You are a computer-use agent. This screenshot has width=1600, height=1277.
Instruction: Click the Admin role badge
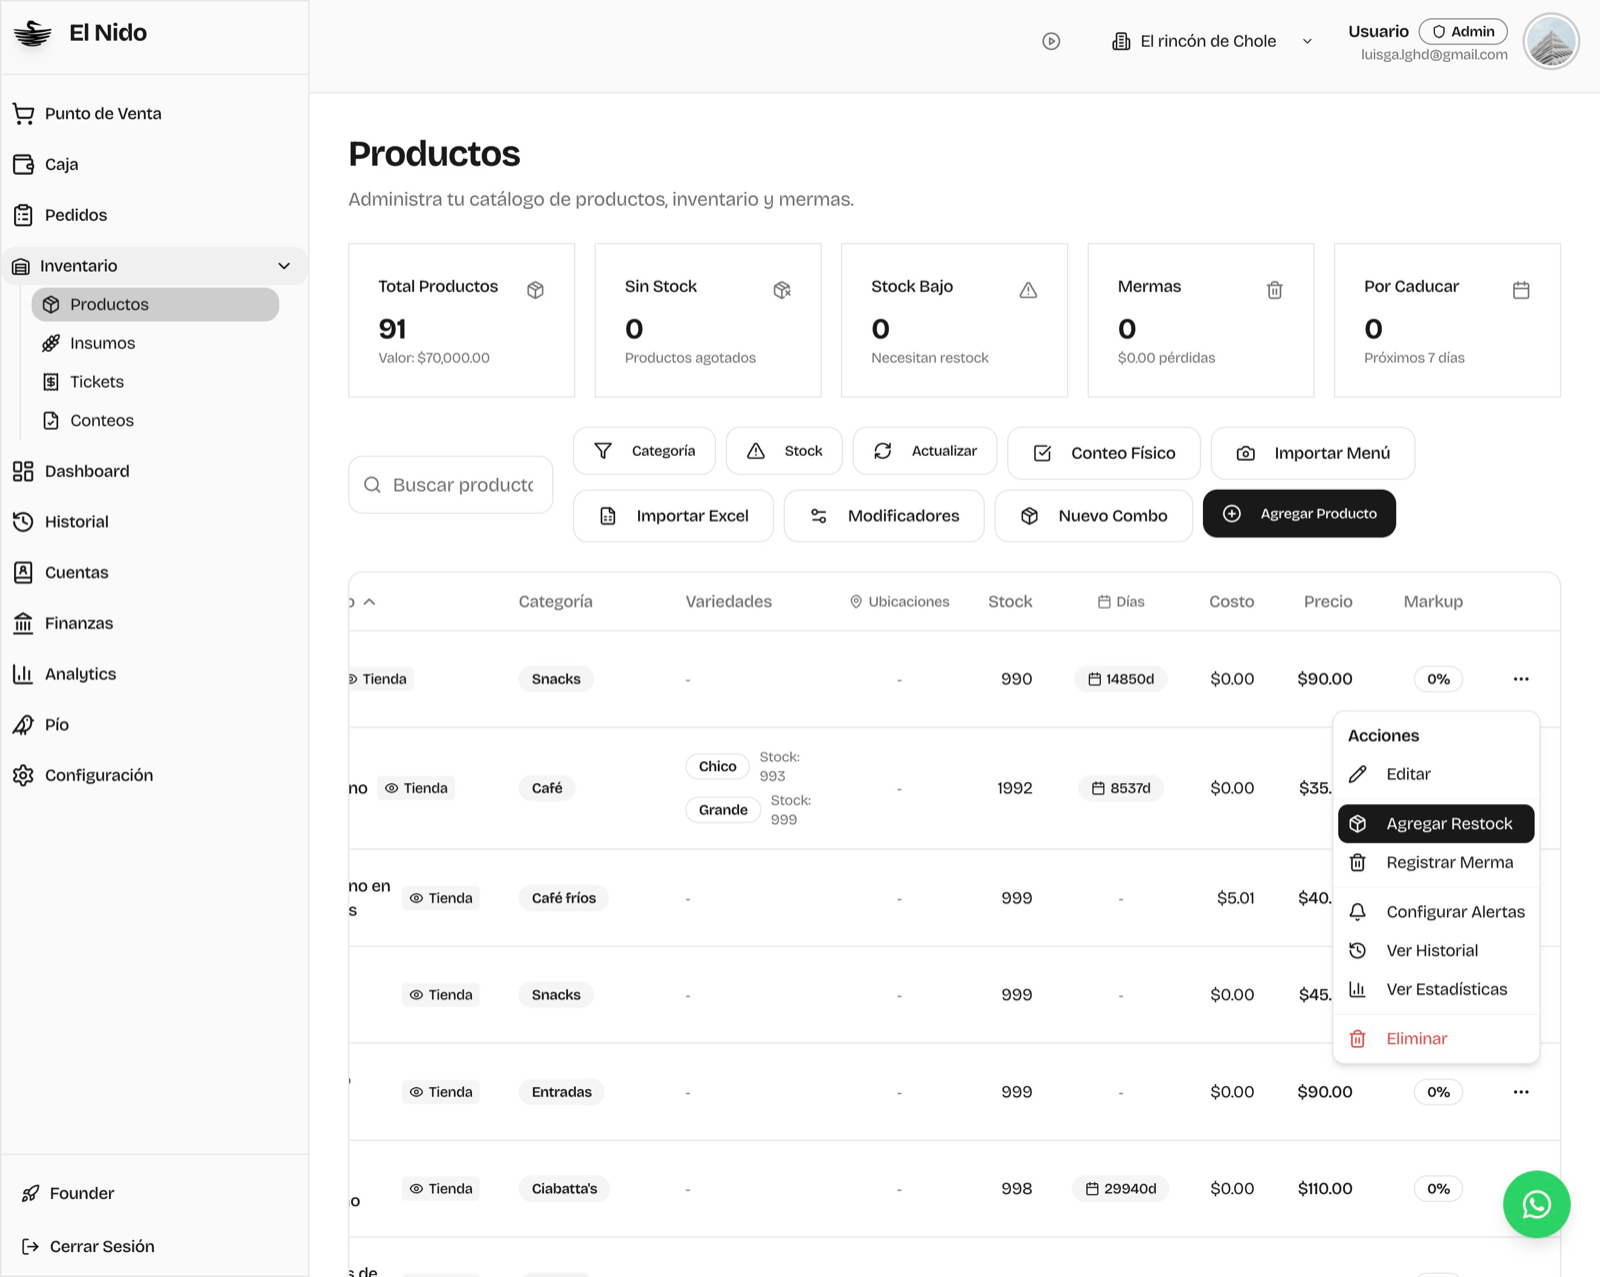[x=1463, y=32]
